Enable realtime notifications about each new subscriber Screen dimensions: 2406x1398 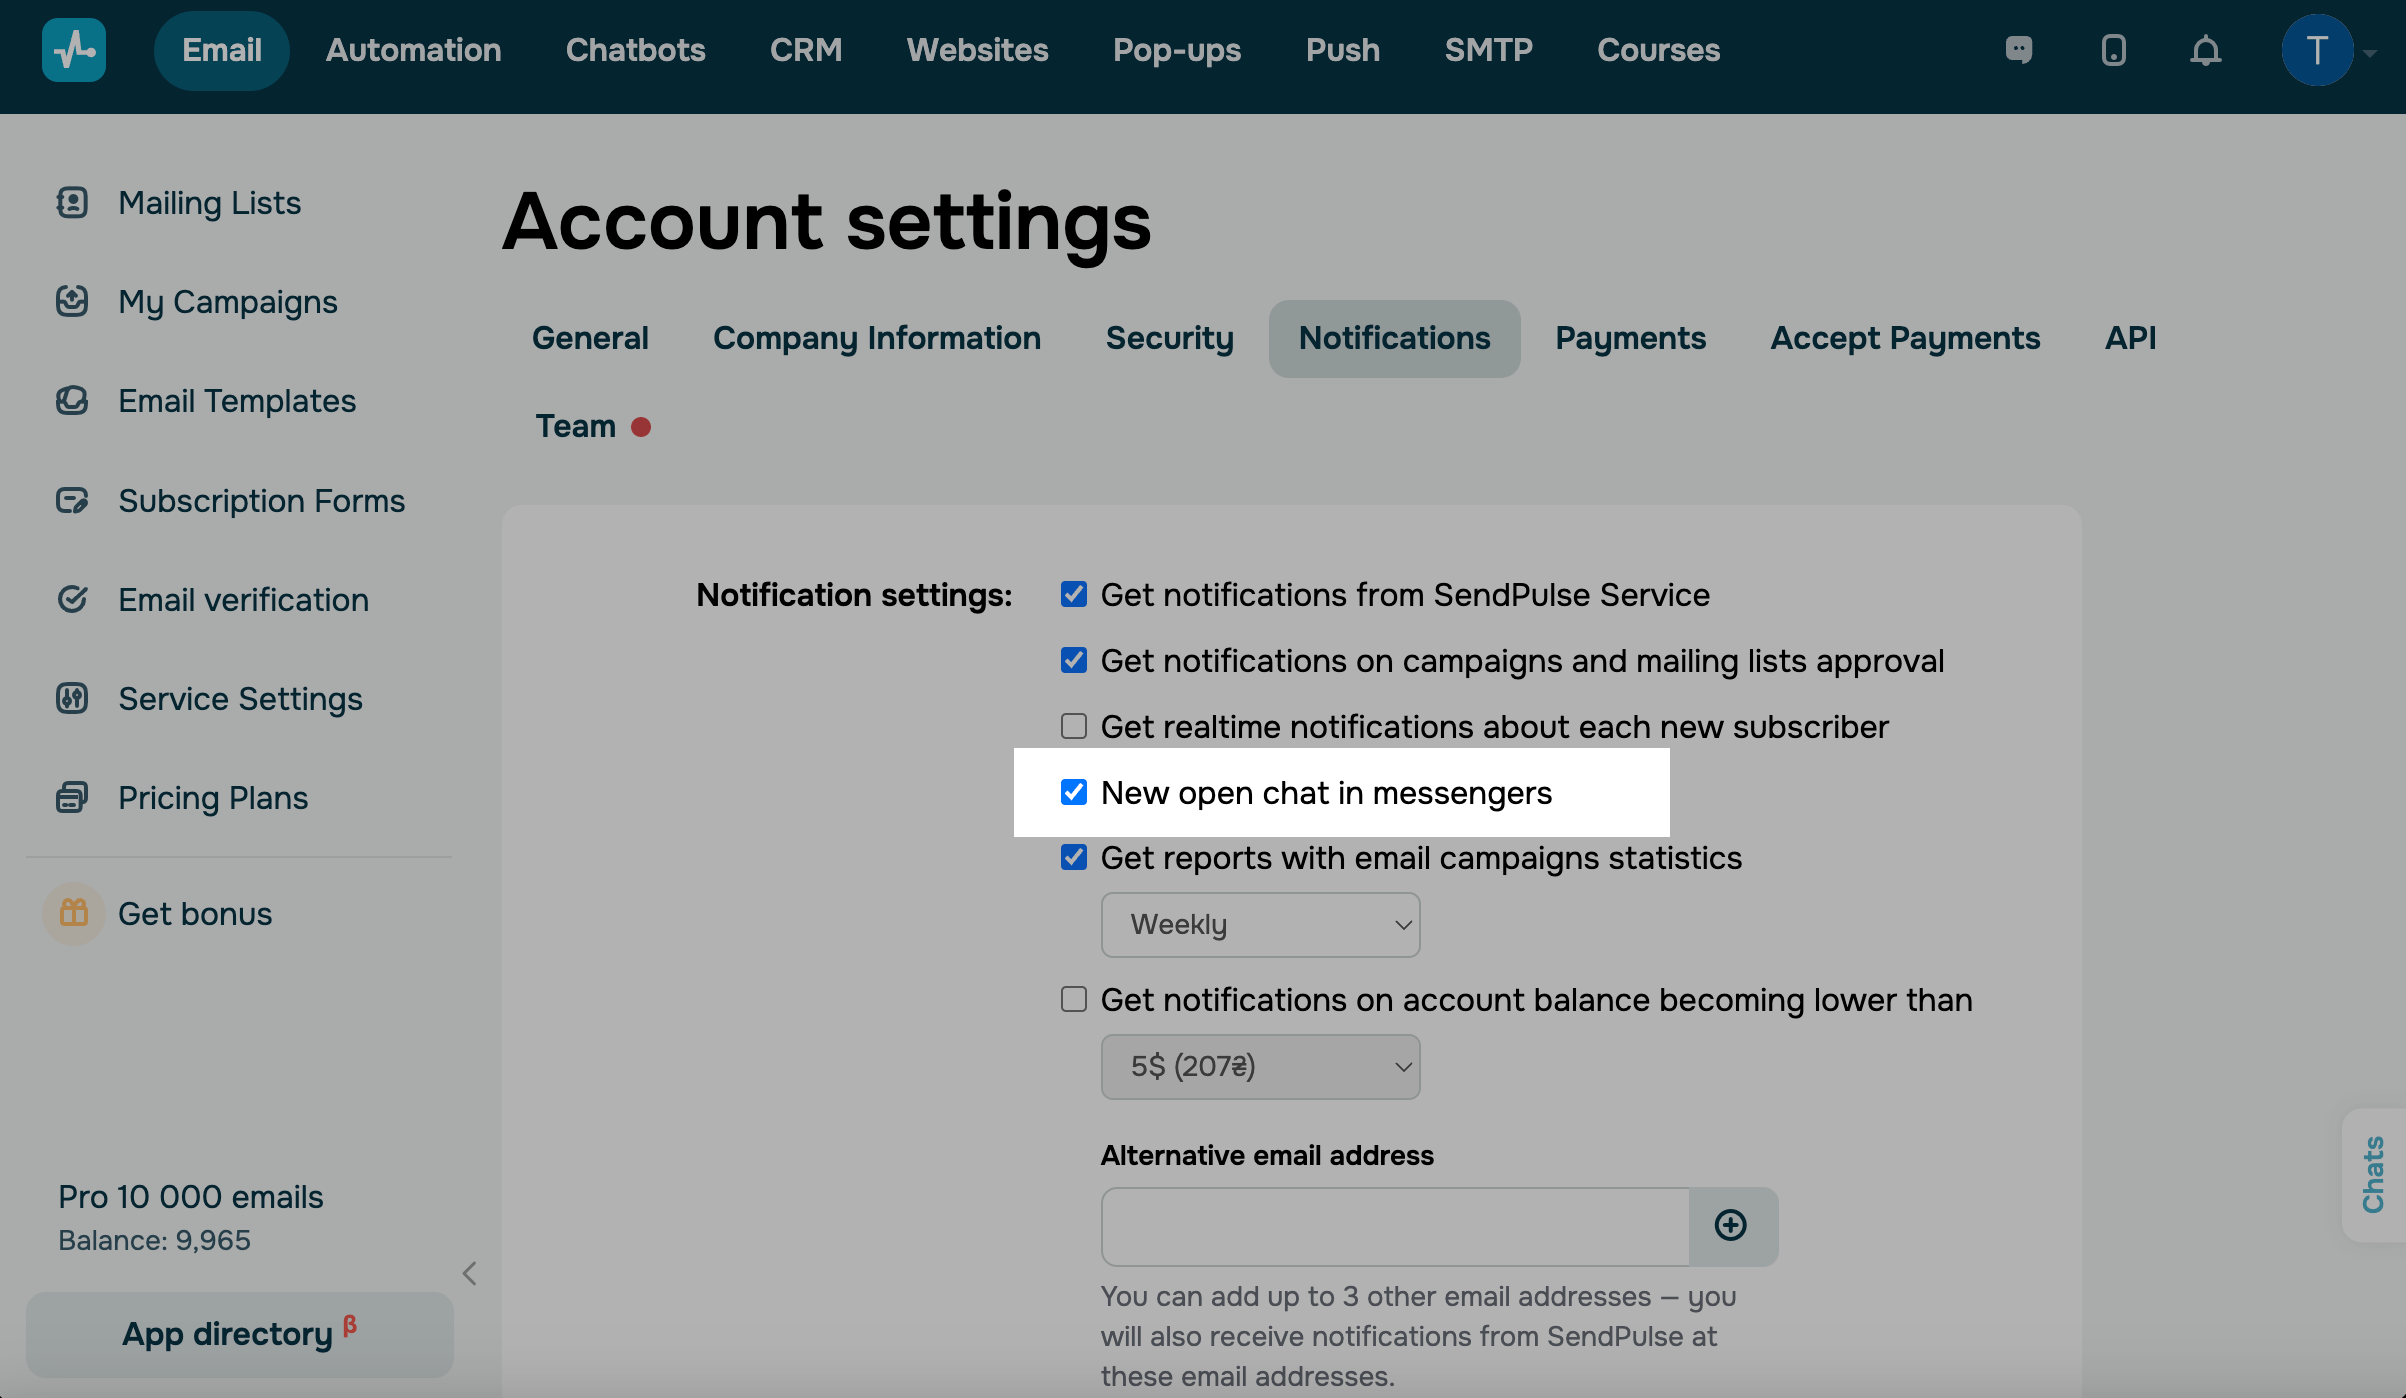[1074, 727]
